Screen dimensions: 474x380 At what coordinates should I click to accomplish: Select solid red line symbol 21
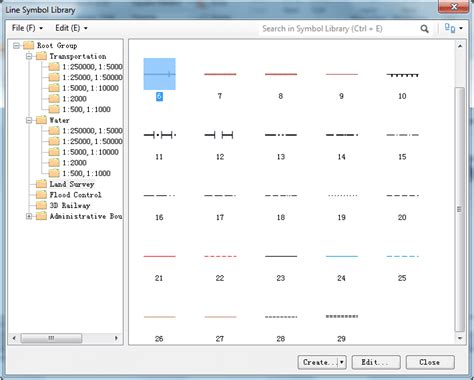click(x=159, y=256)
